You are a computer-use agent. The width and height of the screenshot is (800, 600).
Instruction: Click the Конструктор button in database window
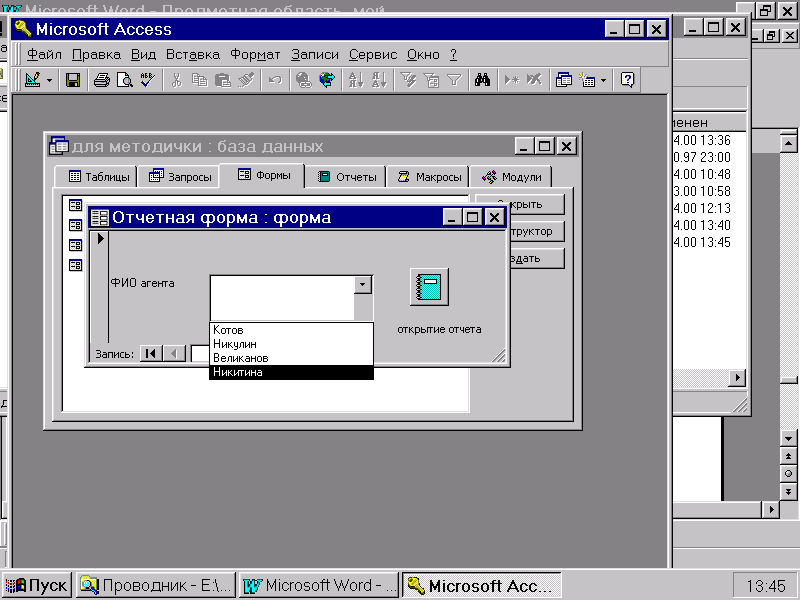[x=536, y=231]
